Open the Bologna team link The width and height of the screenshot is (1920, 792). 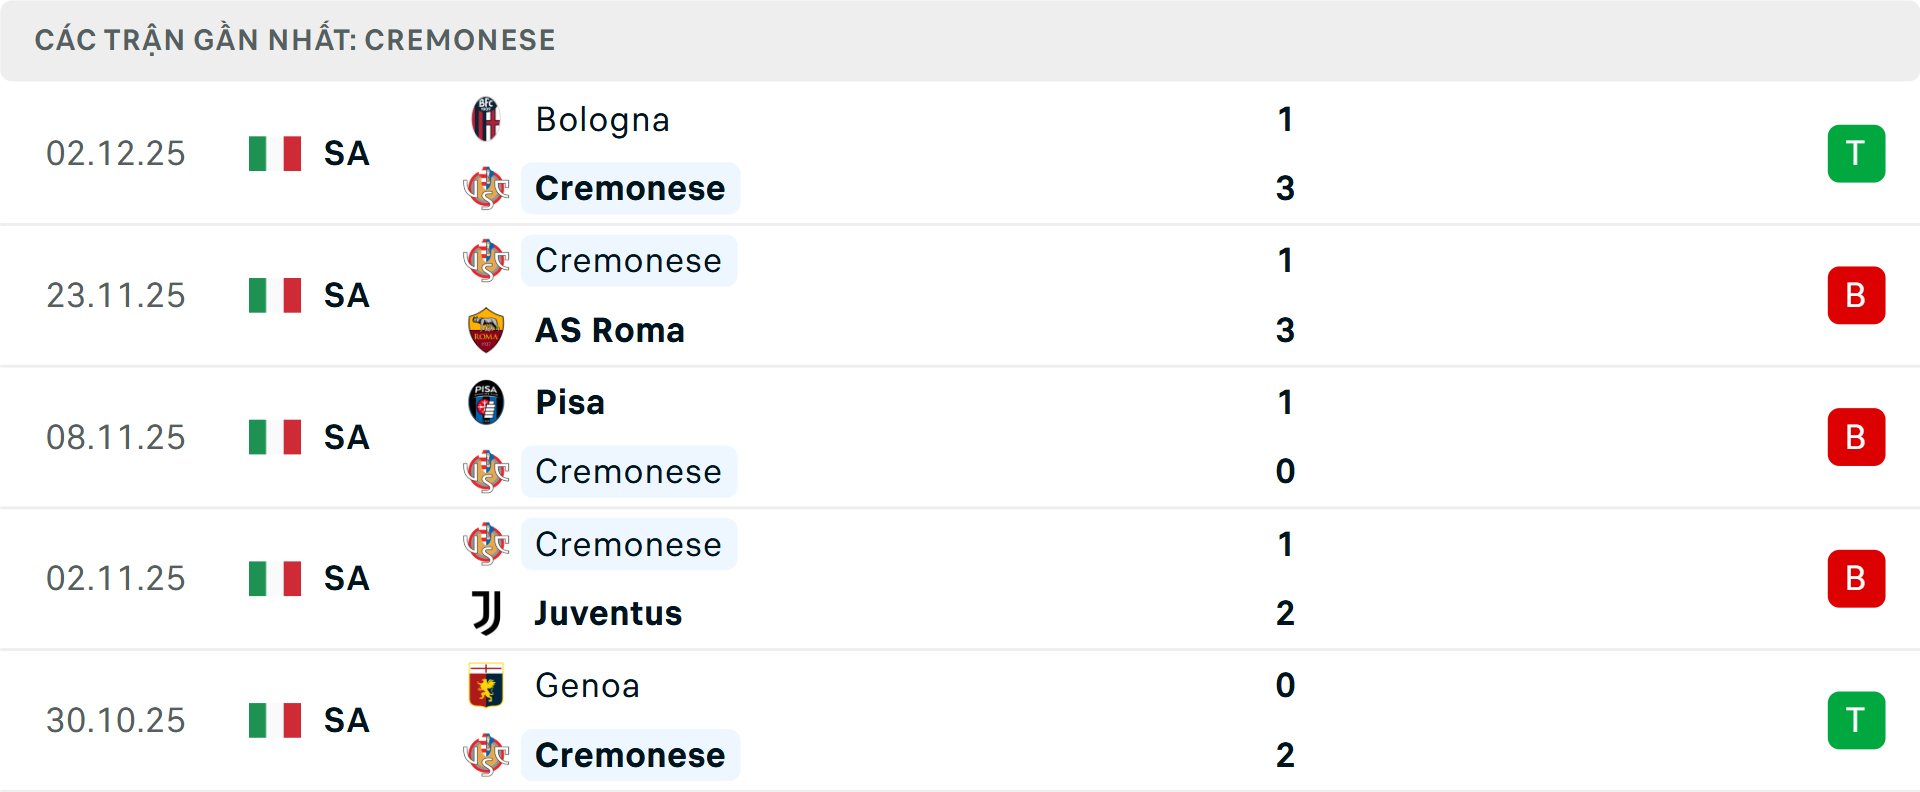pos(602,120)
